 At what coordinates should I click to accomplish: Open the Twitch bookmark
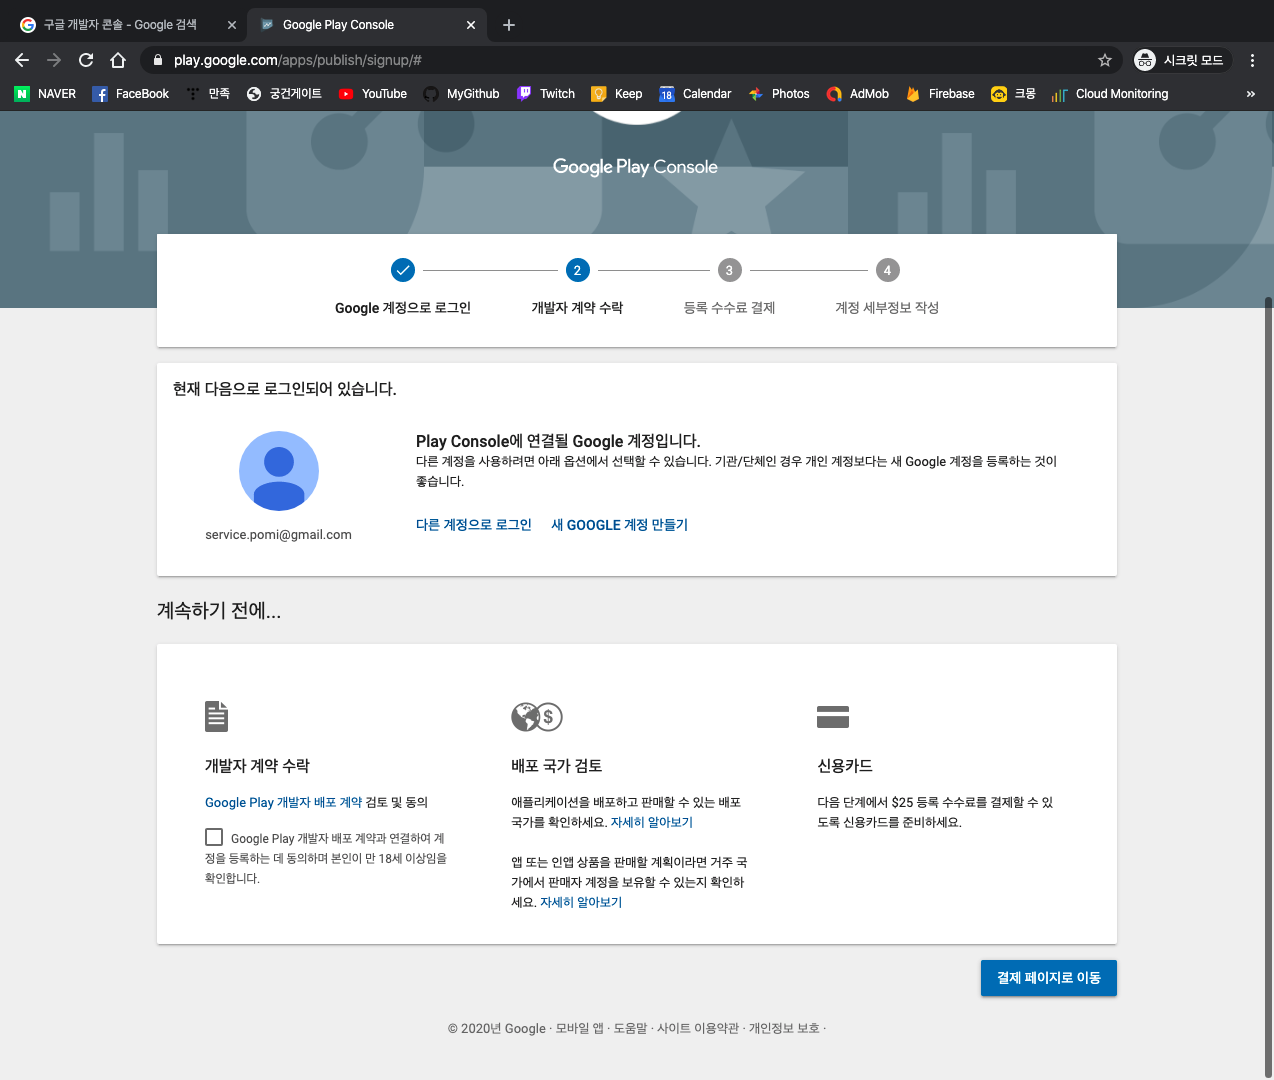[546, 94]
